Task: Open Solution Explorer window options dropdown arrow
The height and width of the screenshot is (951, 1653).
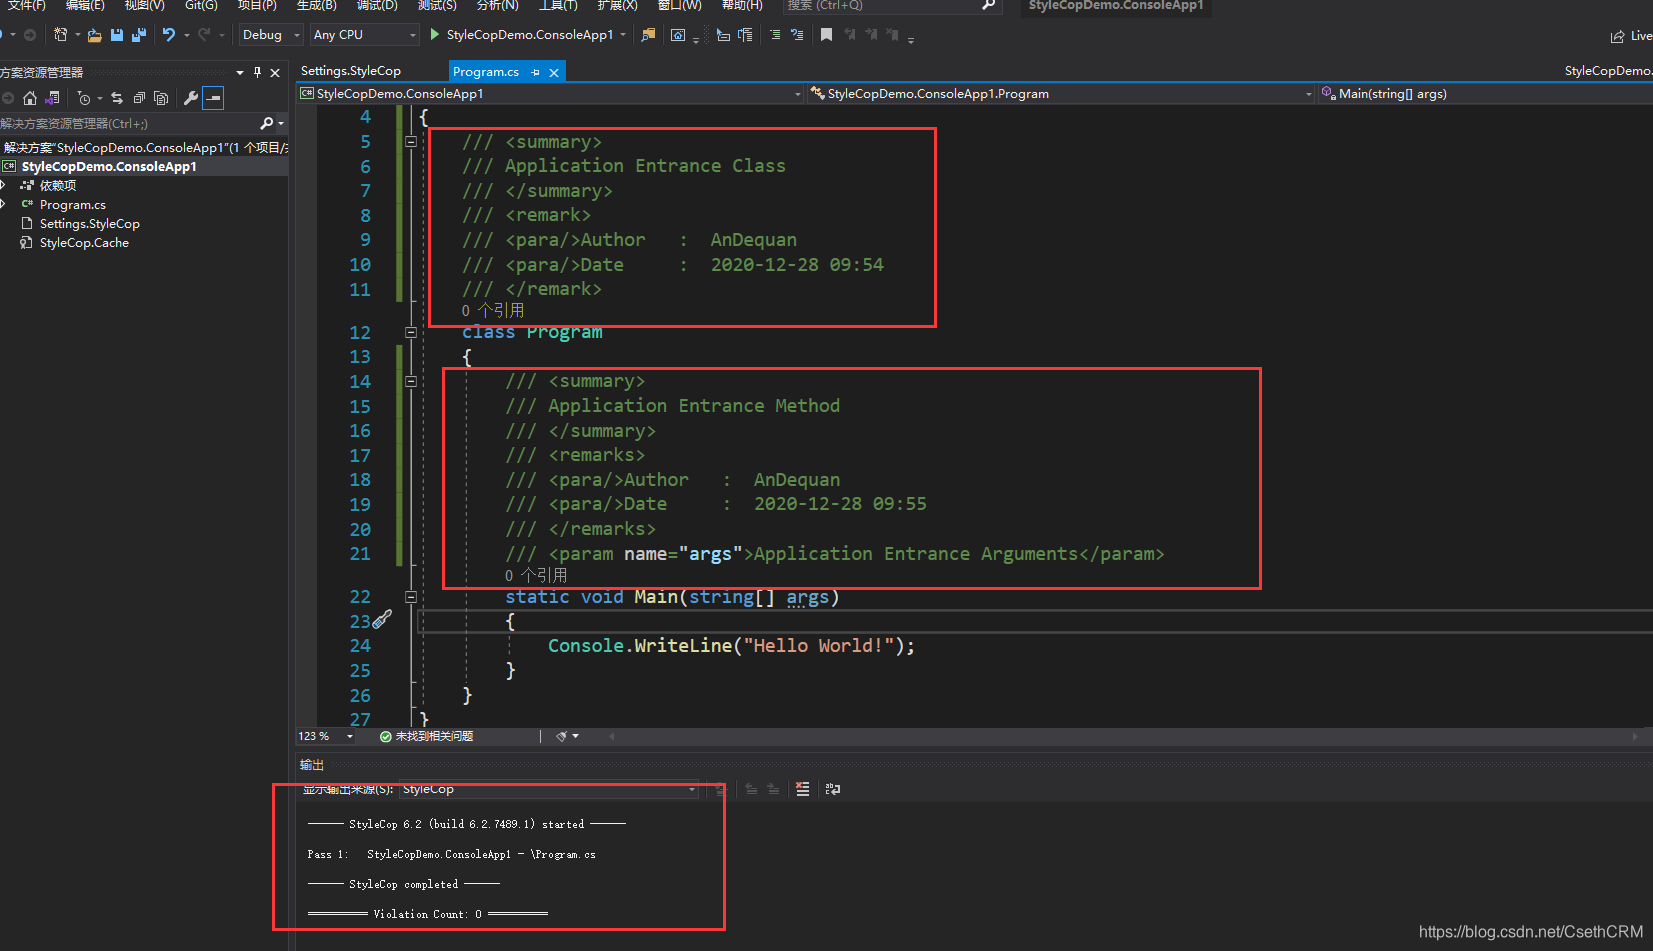Action: [240, 72]
